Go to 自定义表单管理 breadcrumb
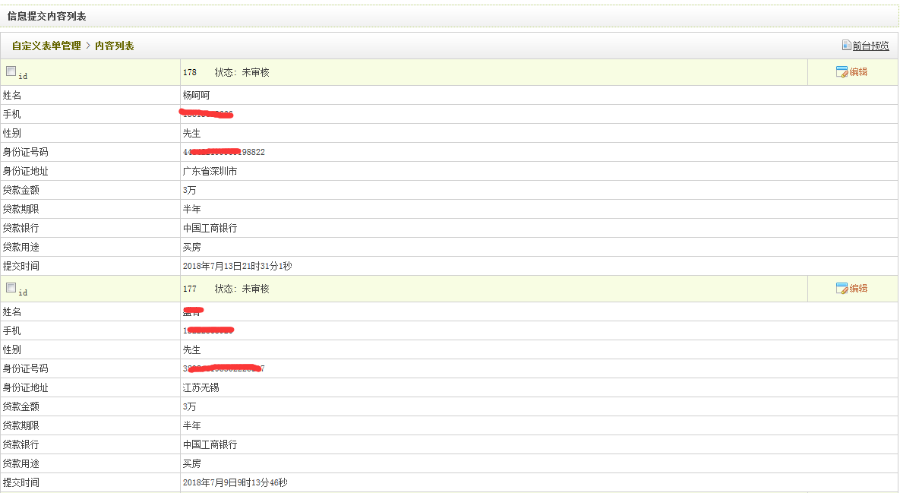Viewport: 900px width, 493px height. [x=46, y=45]
